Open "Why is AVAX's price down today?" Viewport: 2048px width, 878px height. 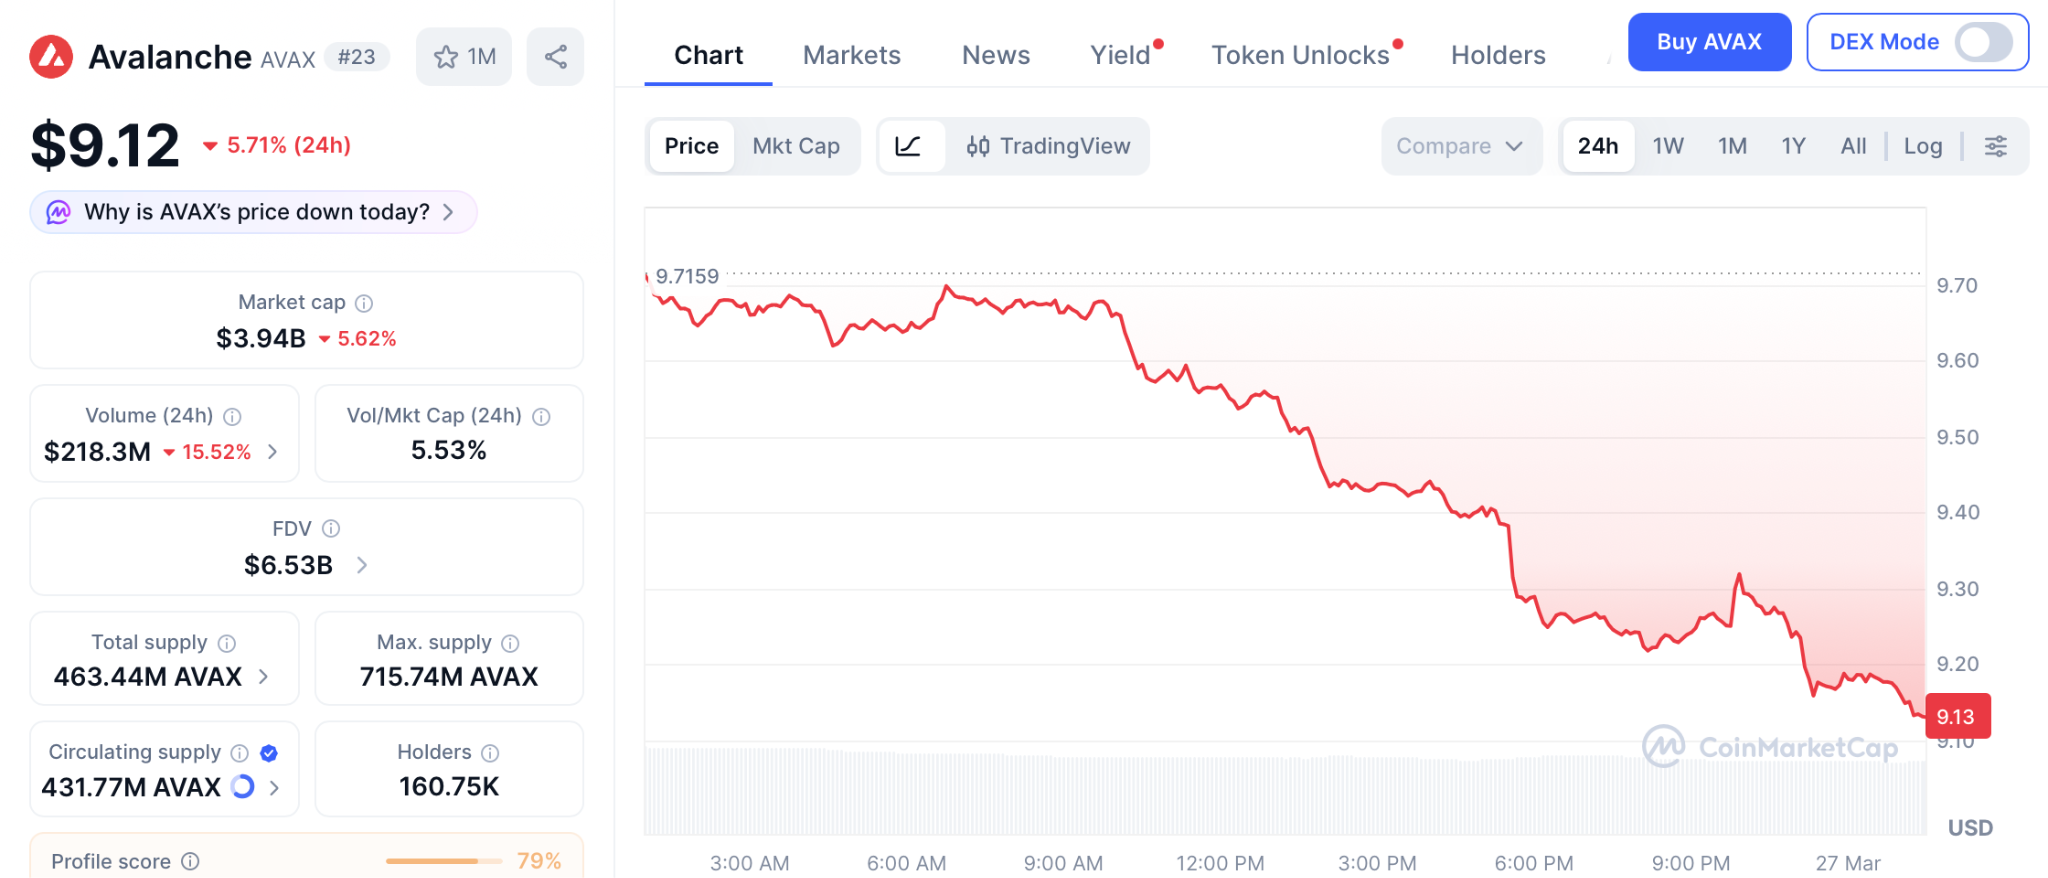254,212
